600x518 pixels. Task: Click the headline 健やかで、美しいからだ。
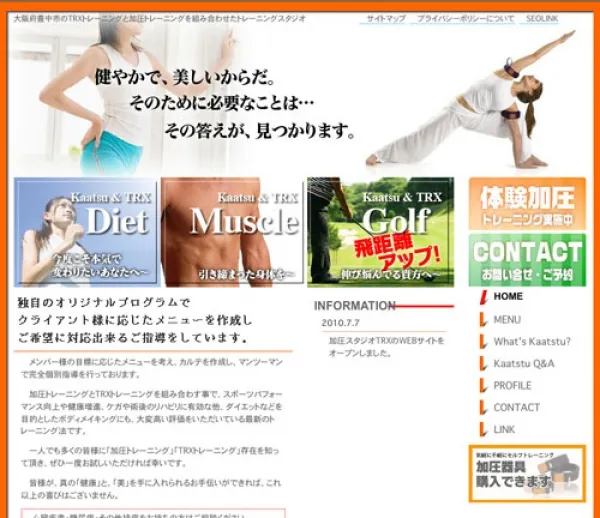click(185, 77)
